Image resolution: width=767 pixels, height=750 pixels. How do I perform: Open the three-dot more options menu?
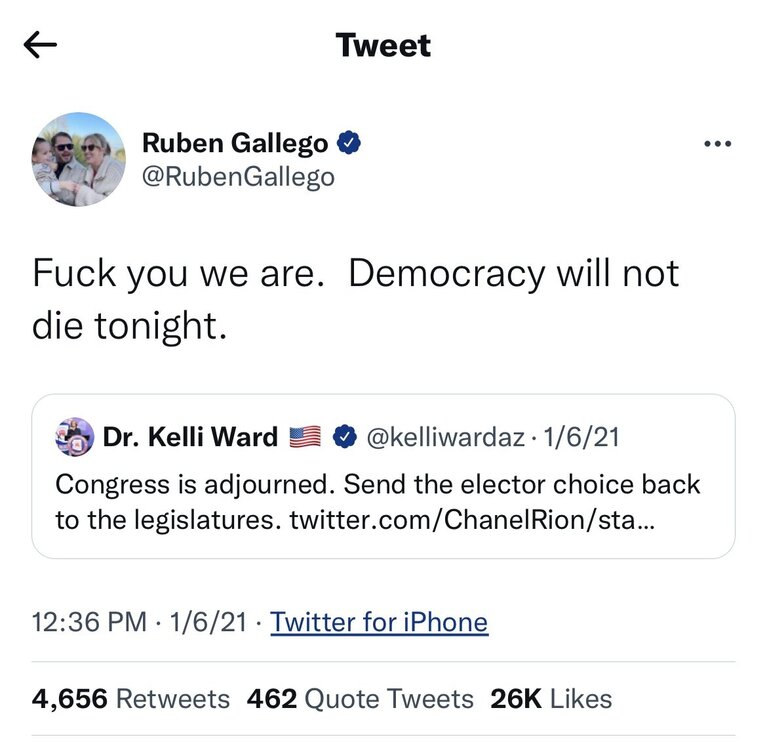(x=717, y=145)
